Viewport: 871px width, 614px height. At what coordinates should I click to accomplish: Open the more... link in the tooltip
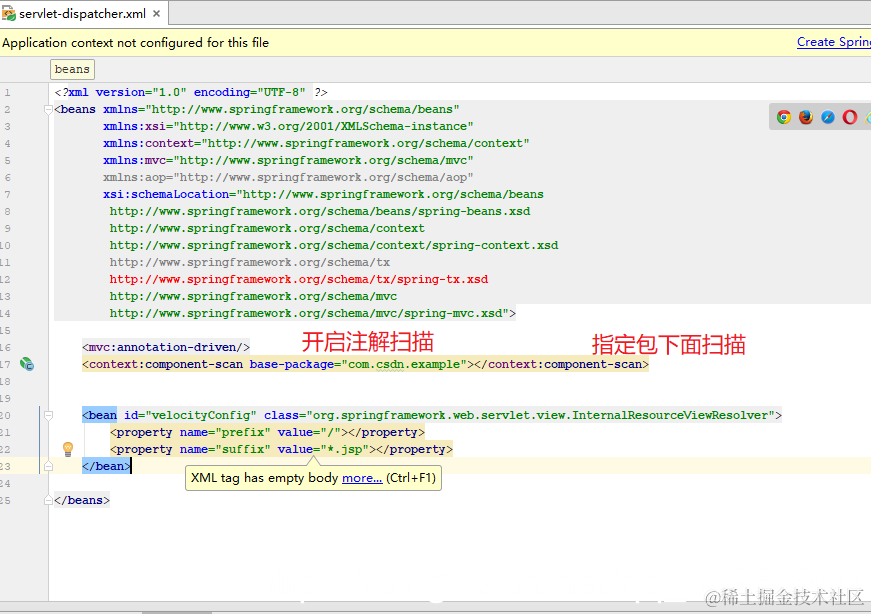pyautogui.click(x=362, y=478)
